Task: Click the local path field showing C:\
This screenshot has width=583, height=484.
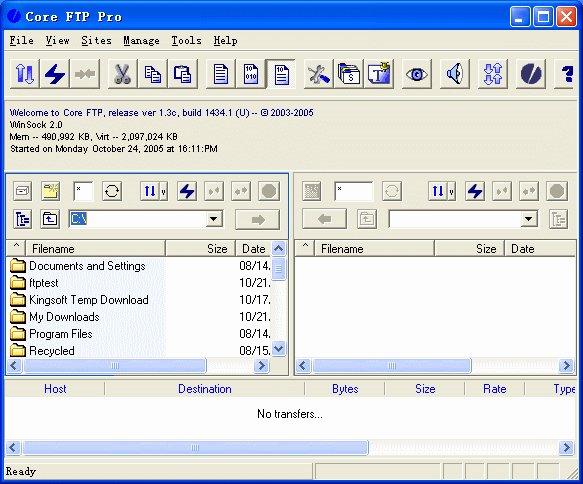Action: (x=138, y=219)
